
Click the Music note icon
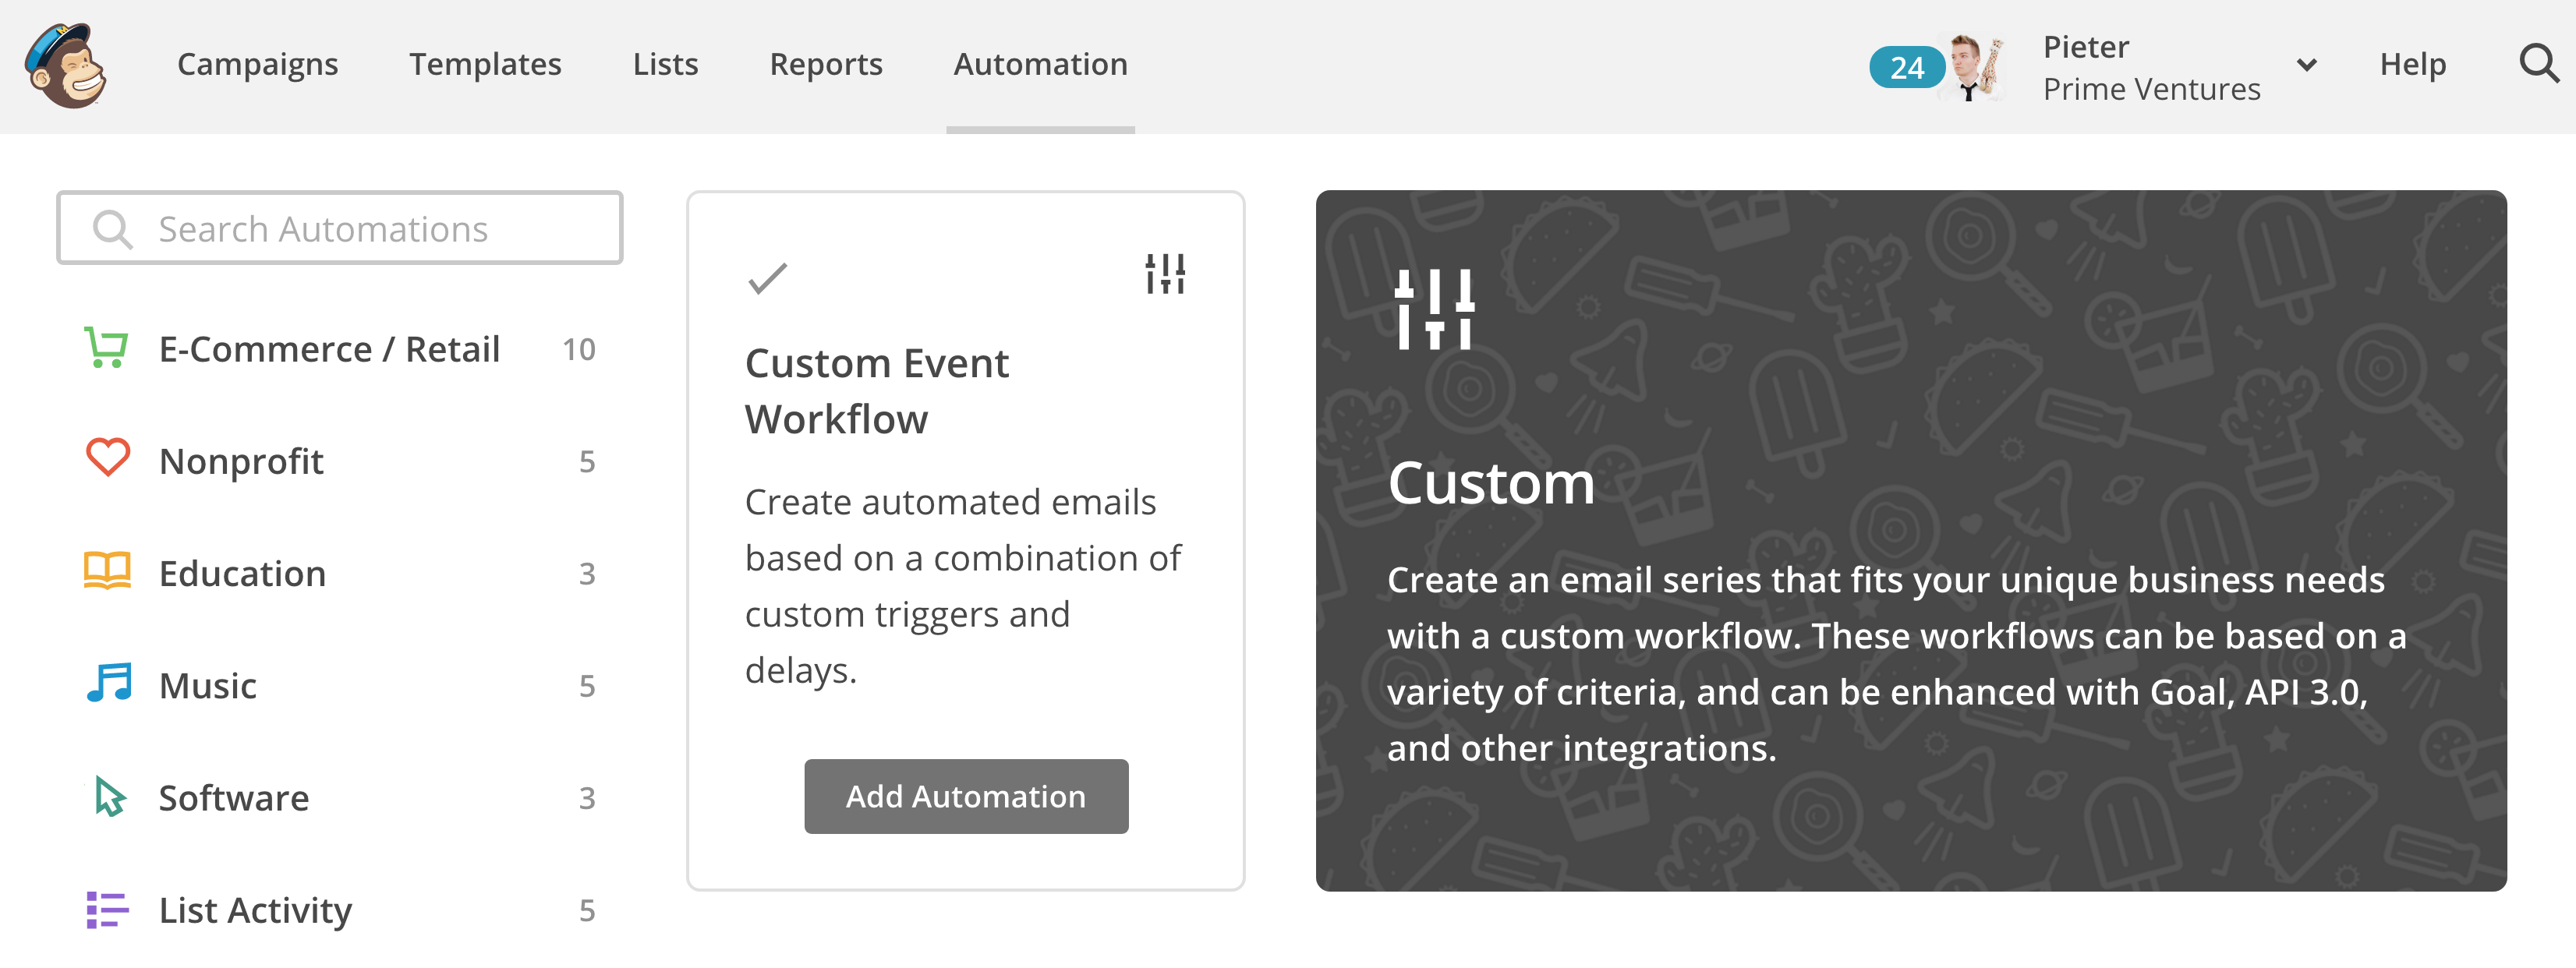pyautogui.click(x=108, y=684)
